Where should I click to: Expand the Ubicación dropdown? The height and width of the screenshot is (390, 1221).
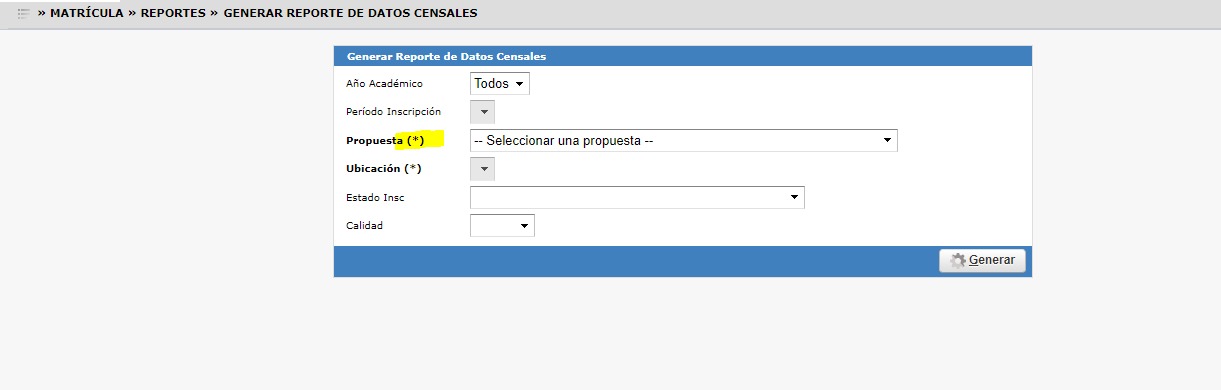(482, 169)
